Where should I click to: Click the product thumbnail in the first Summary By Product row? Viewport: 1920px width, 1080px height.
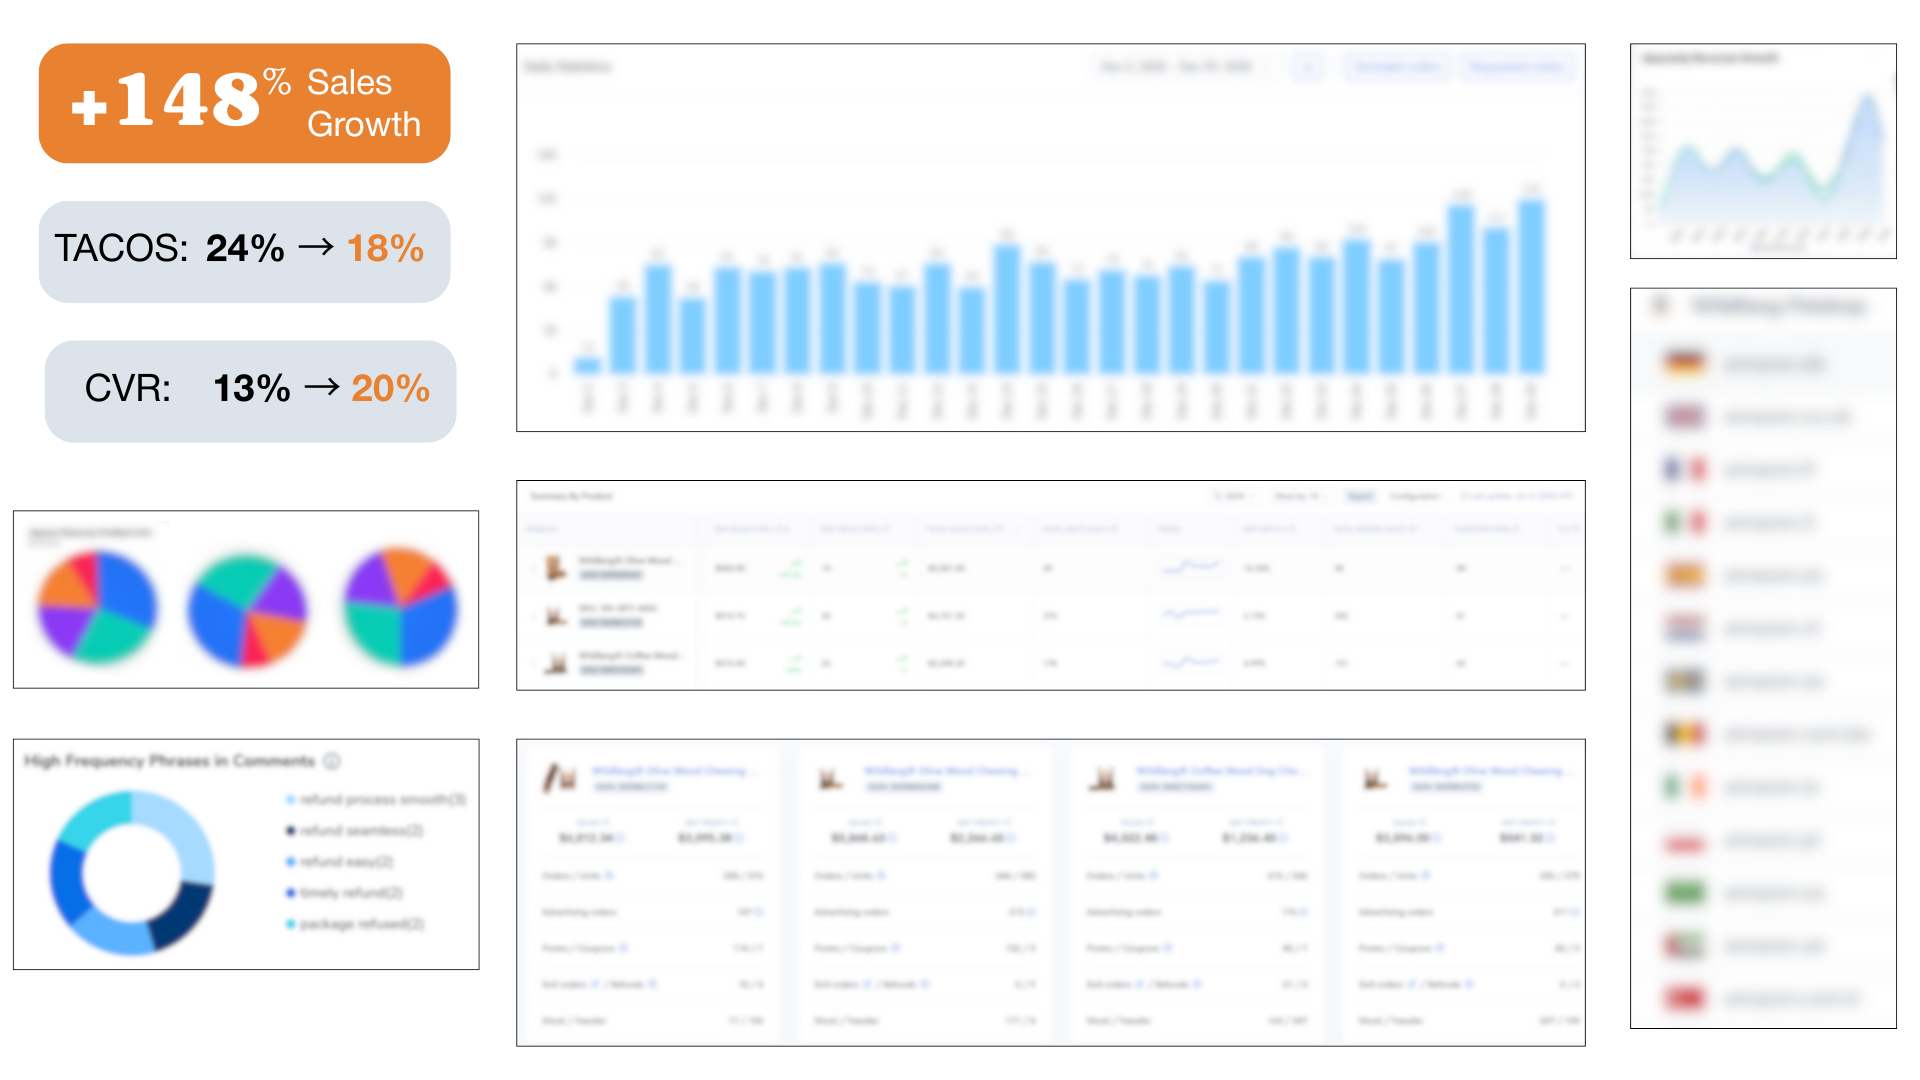[x=554, y=567]
